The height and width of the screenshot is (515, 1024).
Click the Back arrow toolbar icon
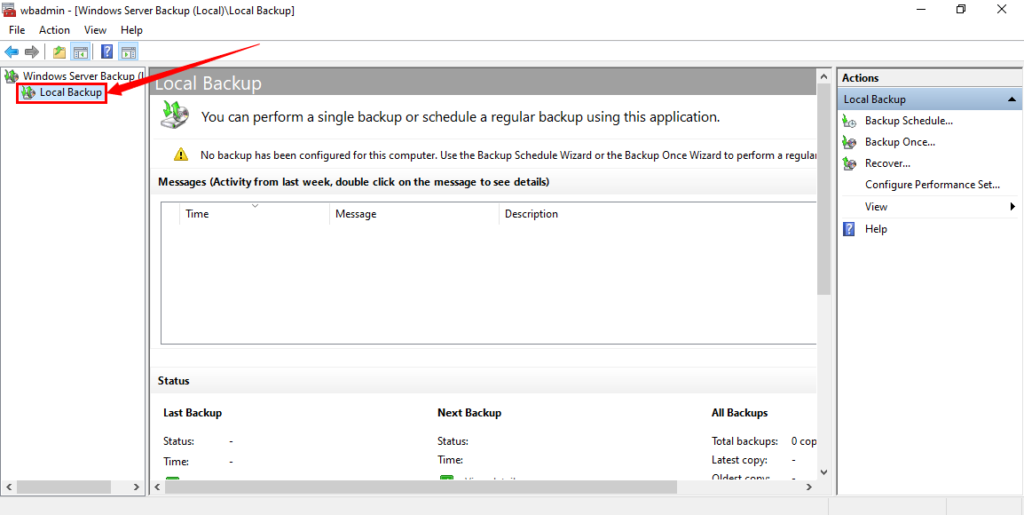pyautogui.click(x=11, y=52)
